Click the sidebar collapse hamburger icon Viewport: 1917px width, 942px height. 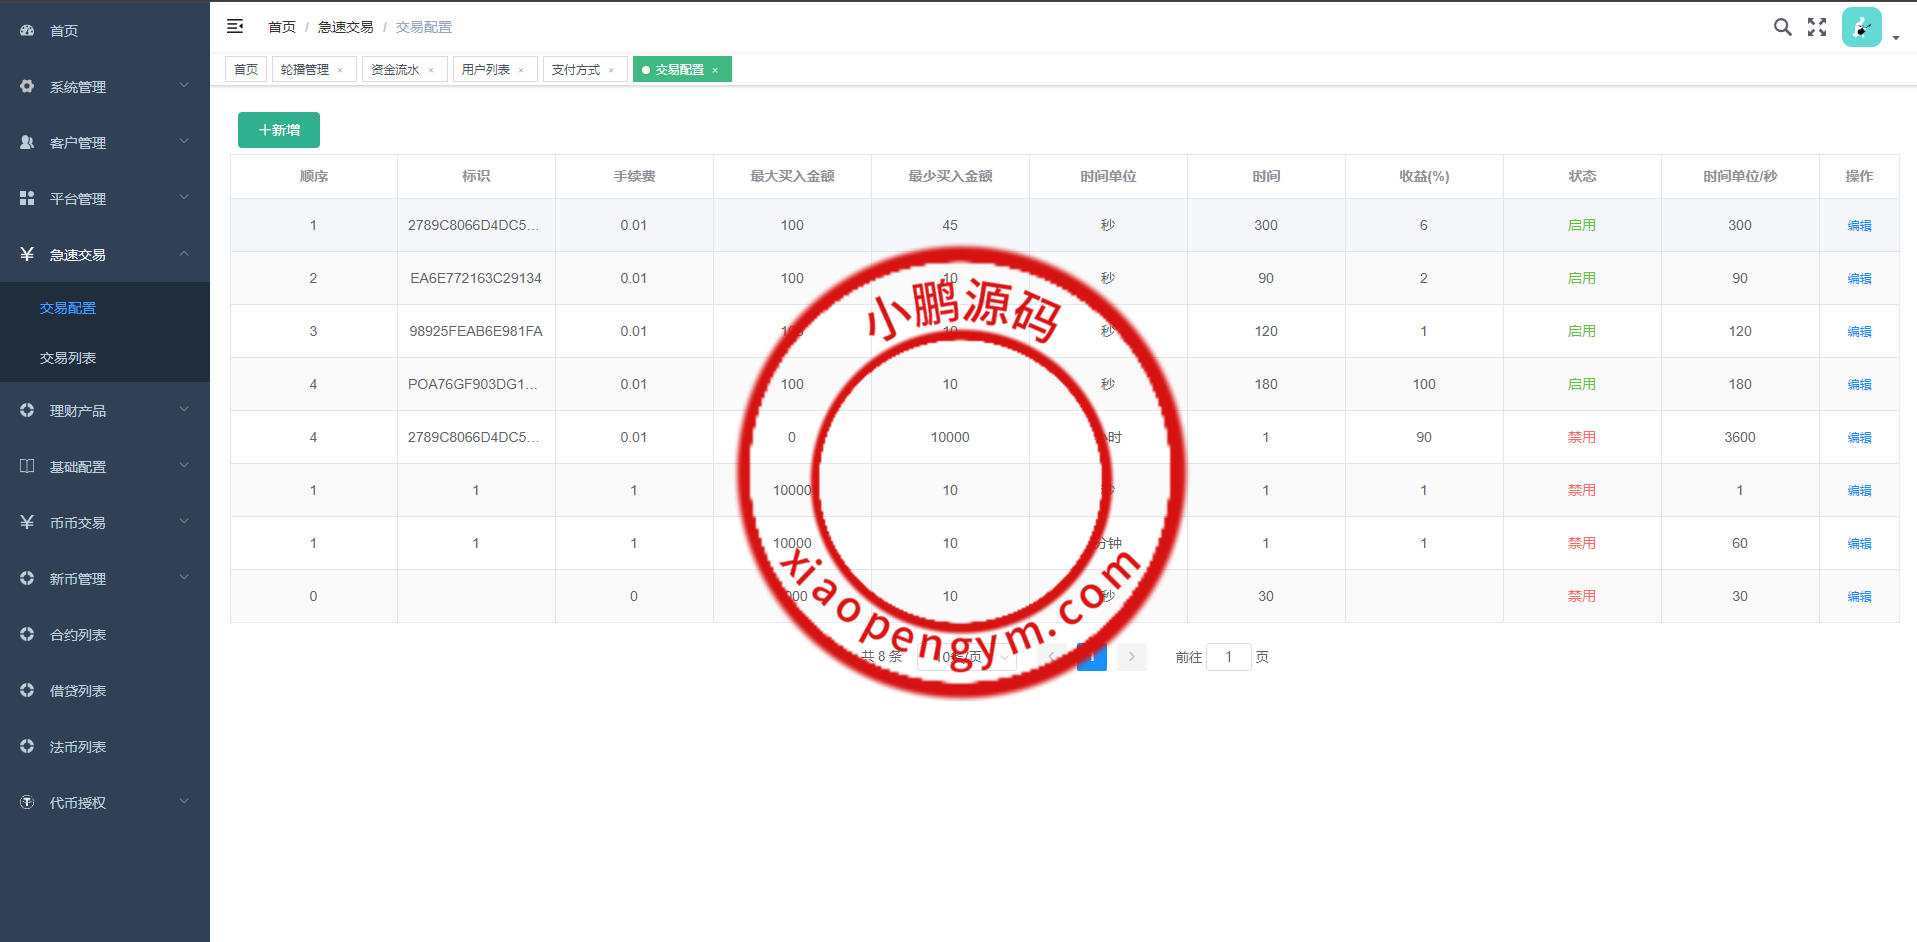point(235,27)
